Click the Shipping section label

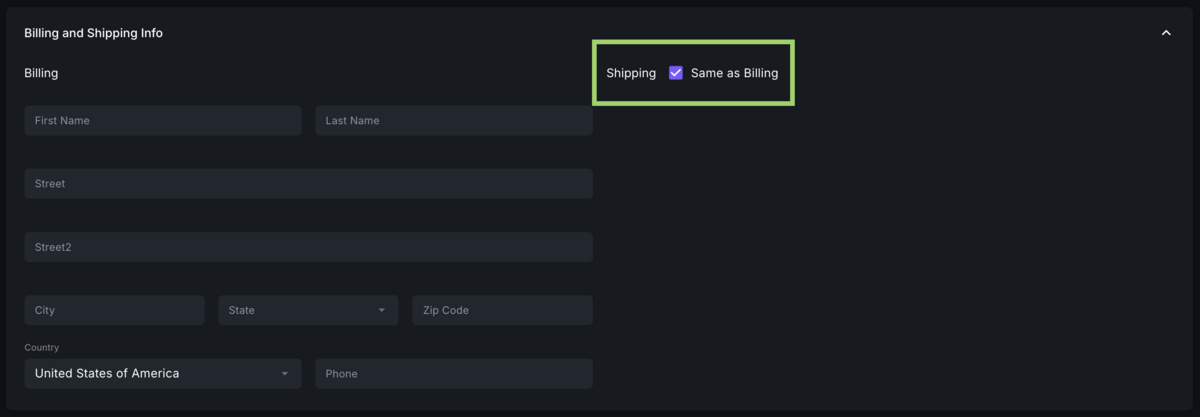[x=631, y=73]
